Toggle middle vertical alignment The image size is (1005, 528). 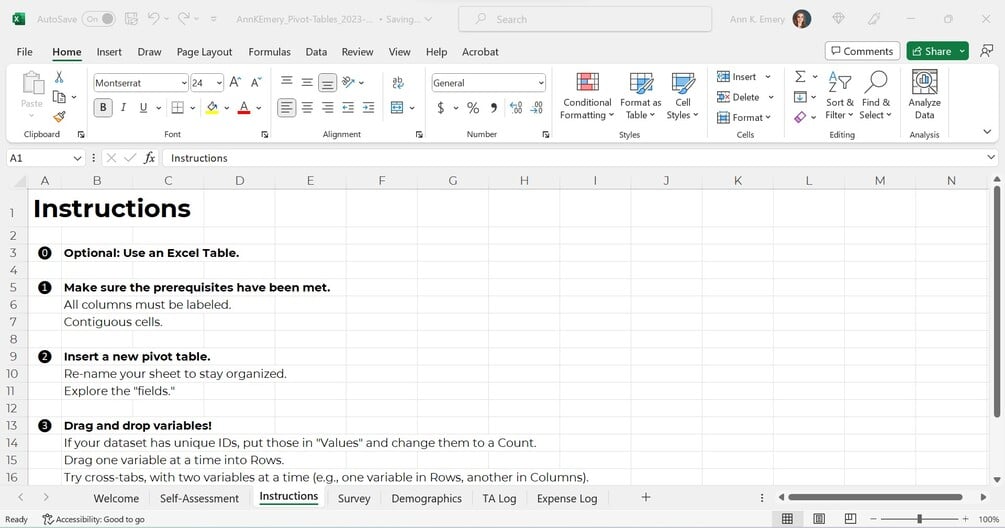[307, 82]
